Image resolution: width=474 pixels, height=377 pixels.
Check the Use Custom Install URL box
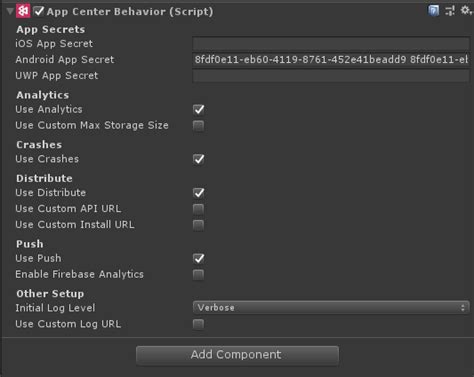tap(199, 225)
